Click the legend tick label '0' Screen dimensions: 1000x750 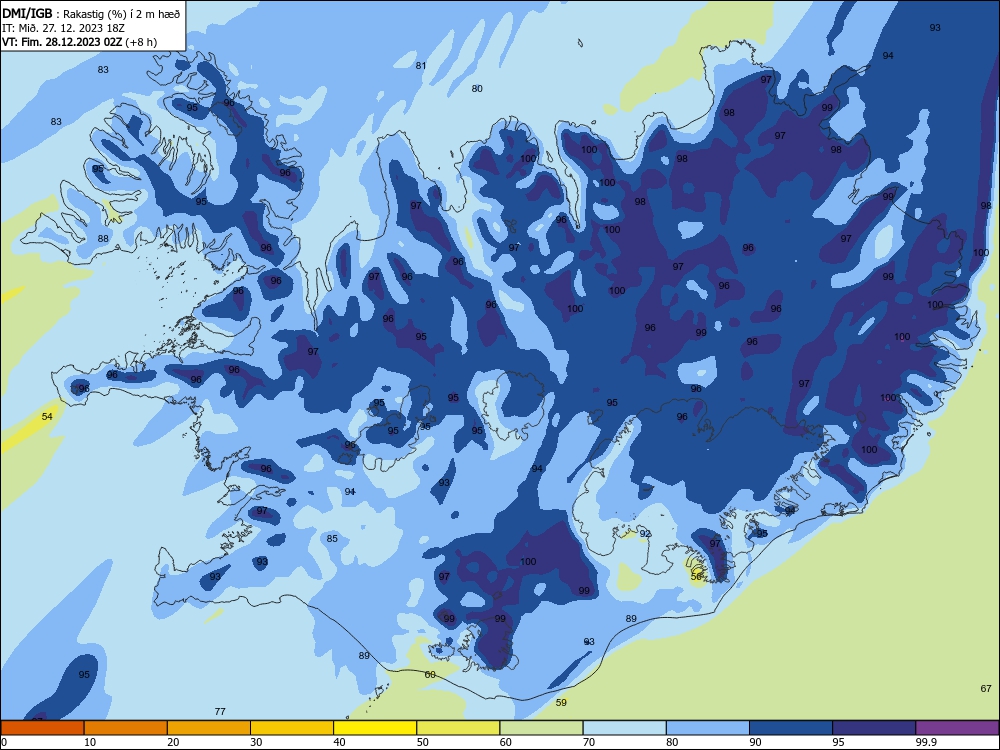coord(4,742)
